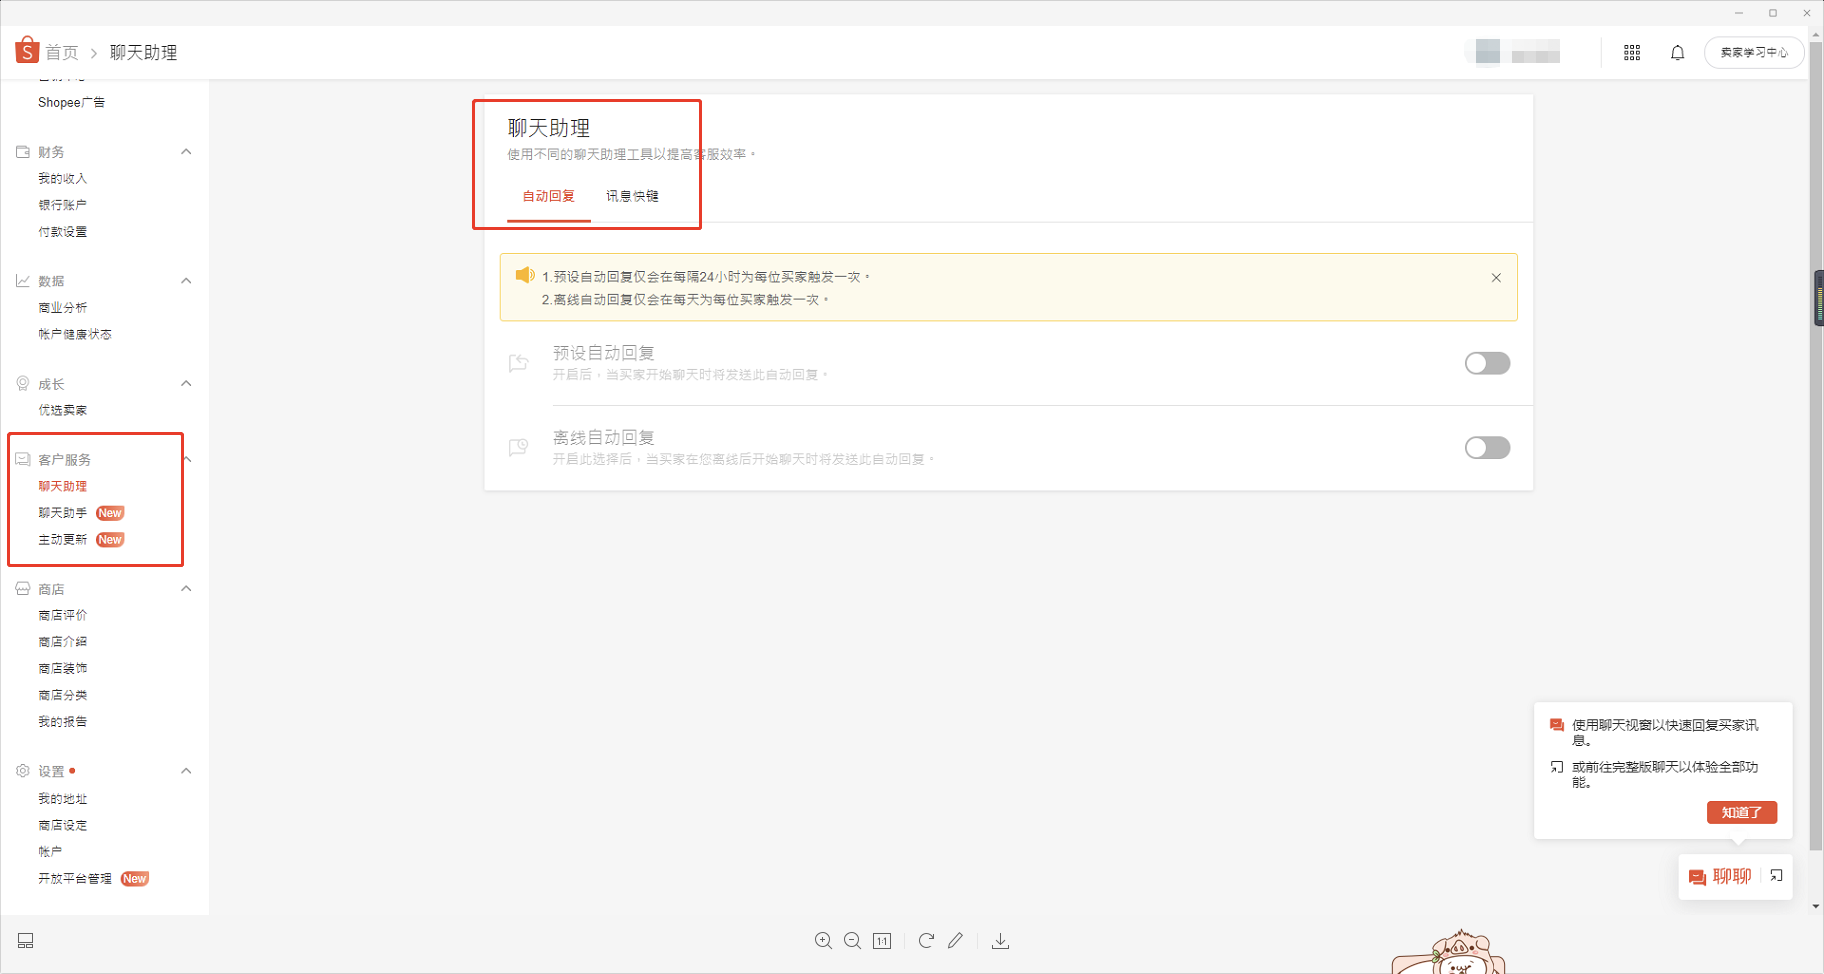
Task: Open 聊天助理 in the sidebar
Action: click(x=63, y=486)
